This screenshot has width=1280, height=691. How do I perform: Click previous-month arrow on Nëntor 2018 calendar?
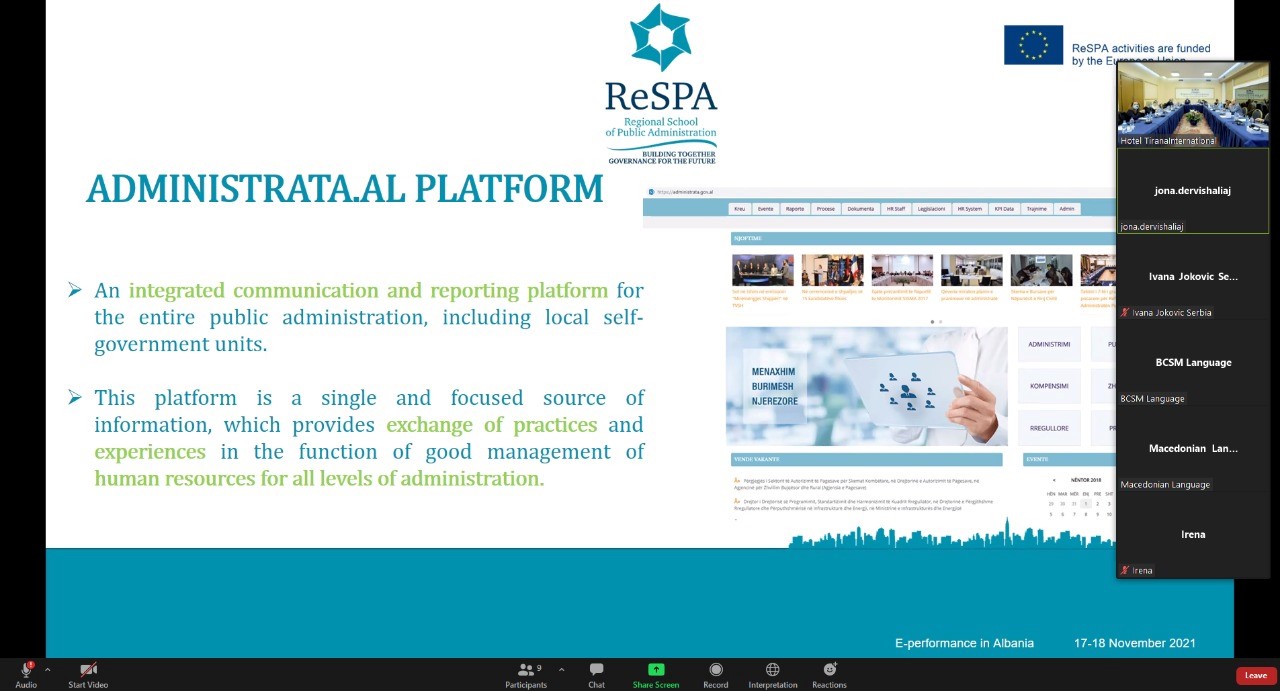tap(1053, 480)
